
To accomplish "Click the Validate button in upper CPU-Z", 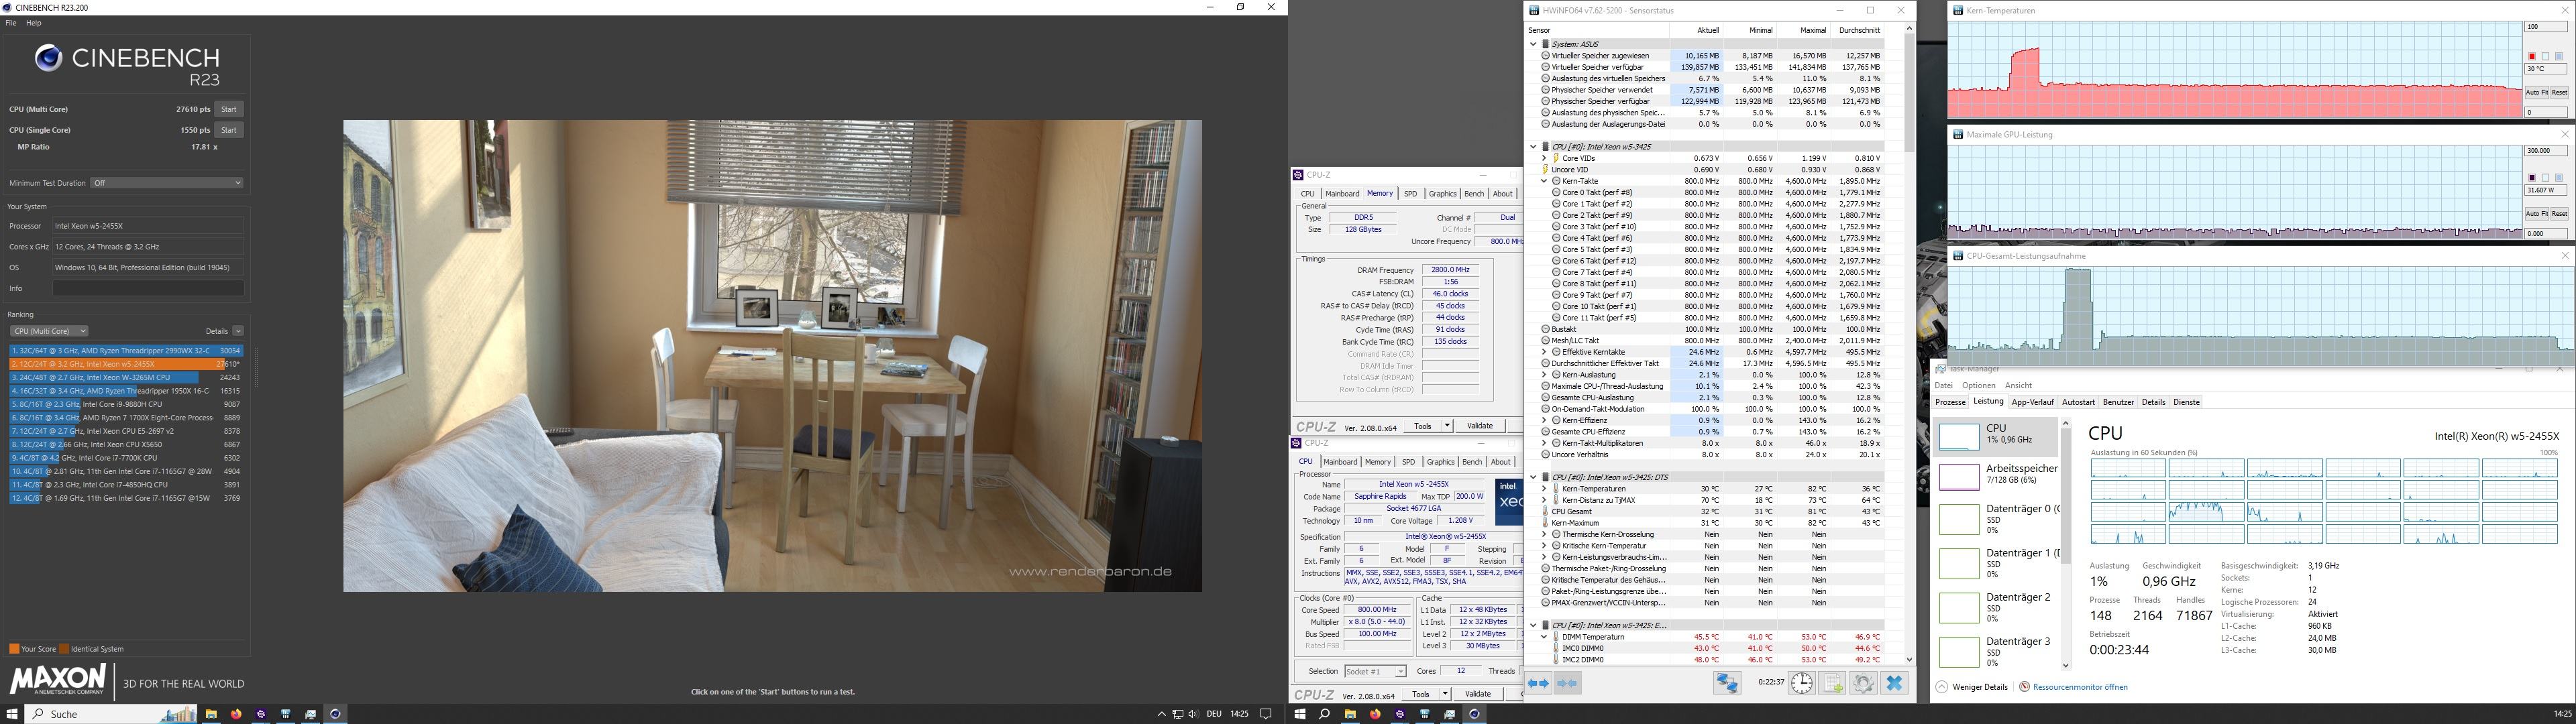I will (1480, 426).
